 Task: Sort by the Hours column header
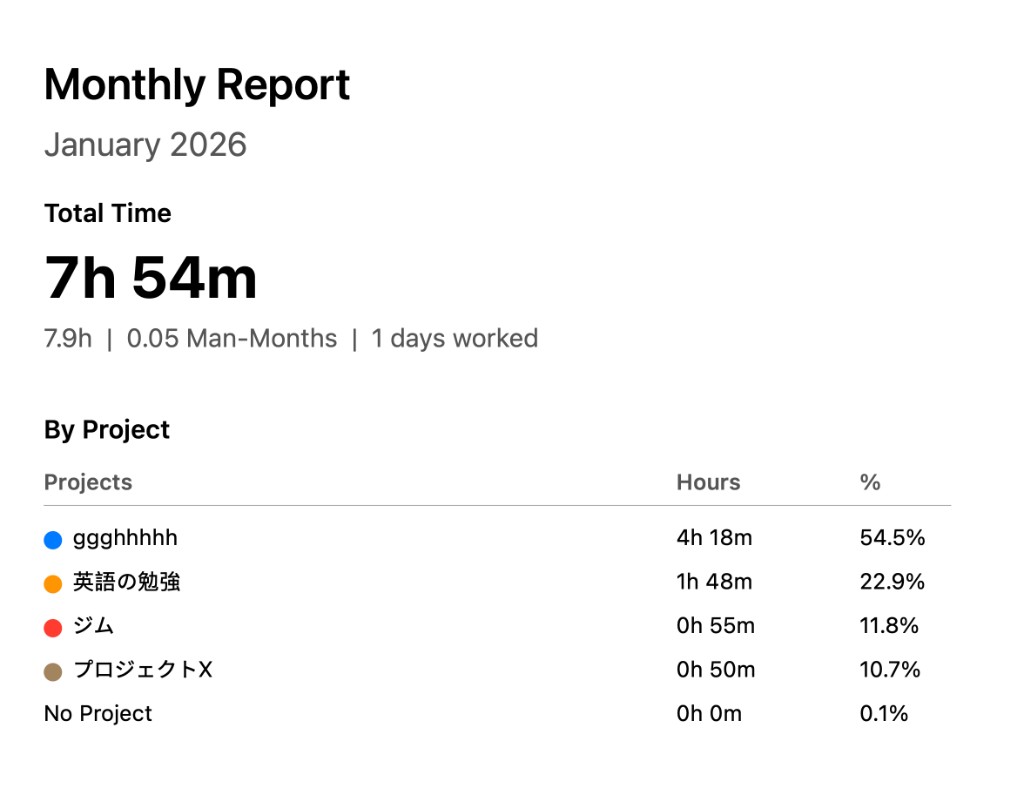[x=708, y=482]
